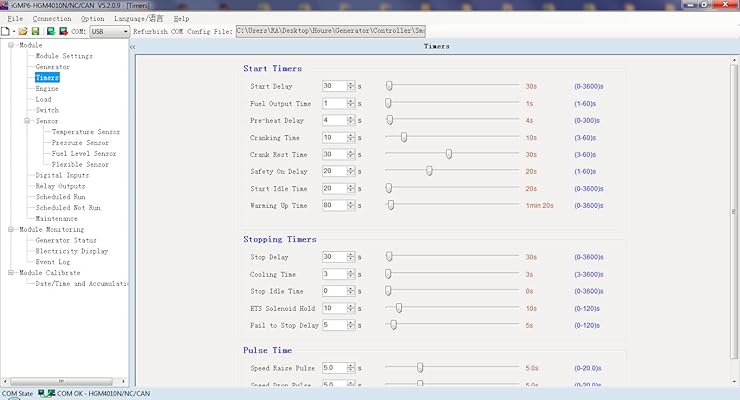Collapse the Module Monitoring tree node
The image size is (740, 400).
10,230
